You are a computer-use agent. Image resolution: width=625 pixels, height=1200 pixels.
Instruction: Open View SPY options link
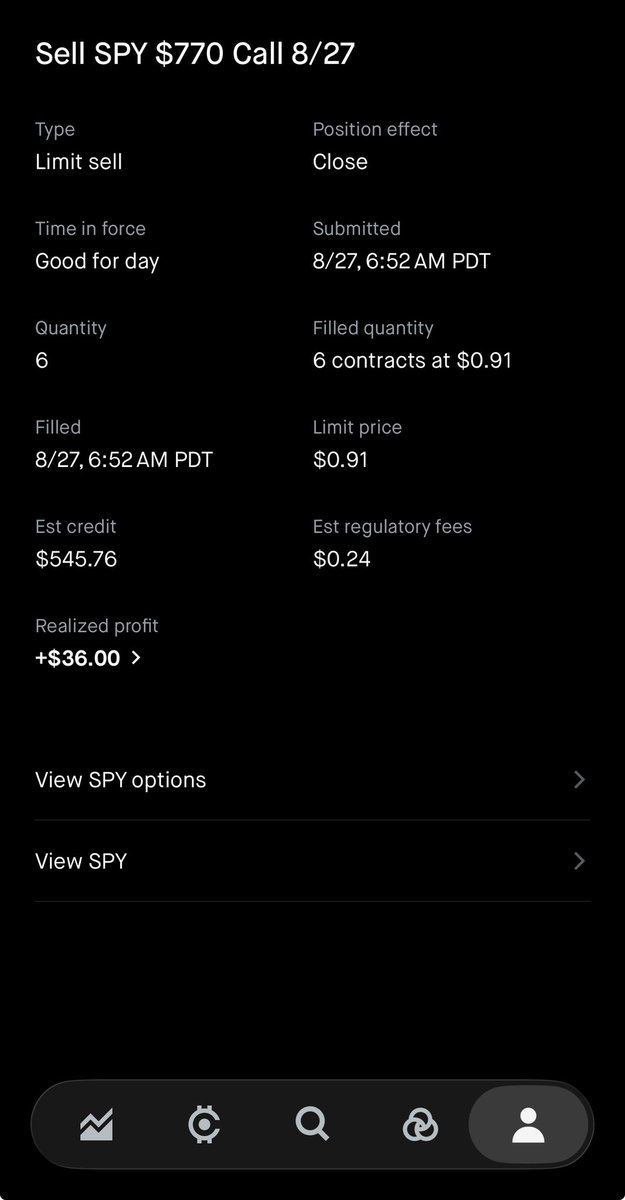pos(312,780)
